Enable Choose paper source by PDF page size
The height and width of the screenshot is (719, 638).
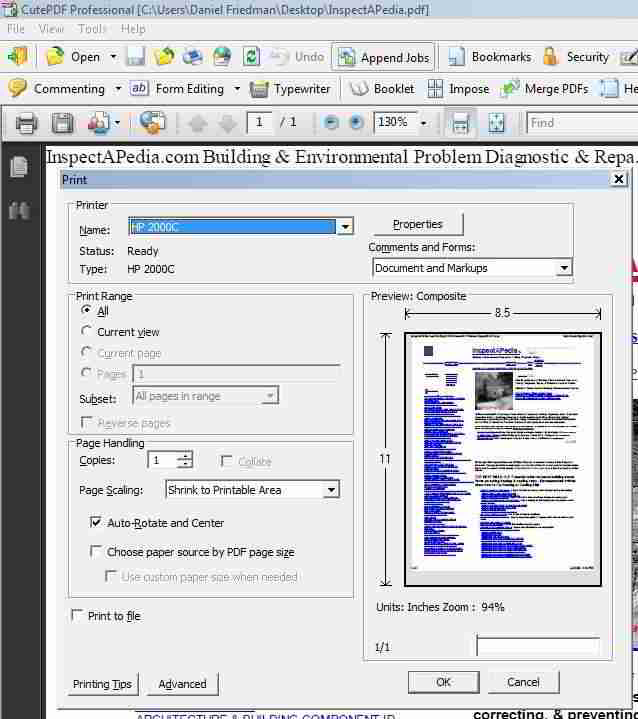click(x=95, y=551)
